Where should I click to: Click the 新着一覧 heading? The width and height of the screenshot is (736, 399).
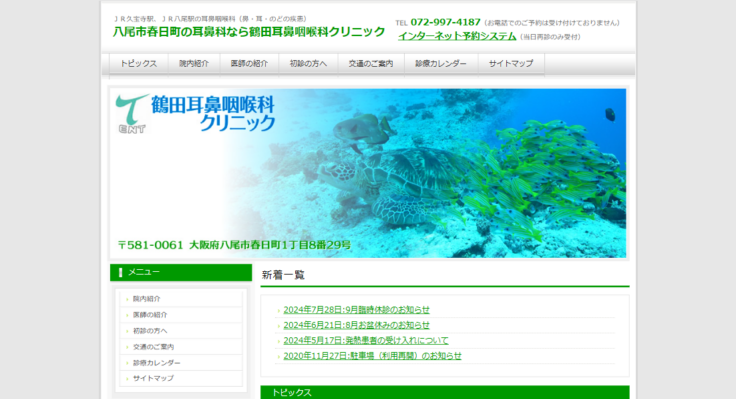pos(283,275)
